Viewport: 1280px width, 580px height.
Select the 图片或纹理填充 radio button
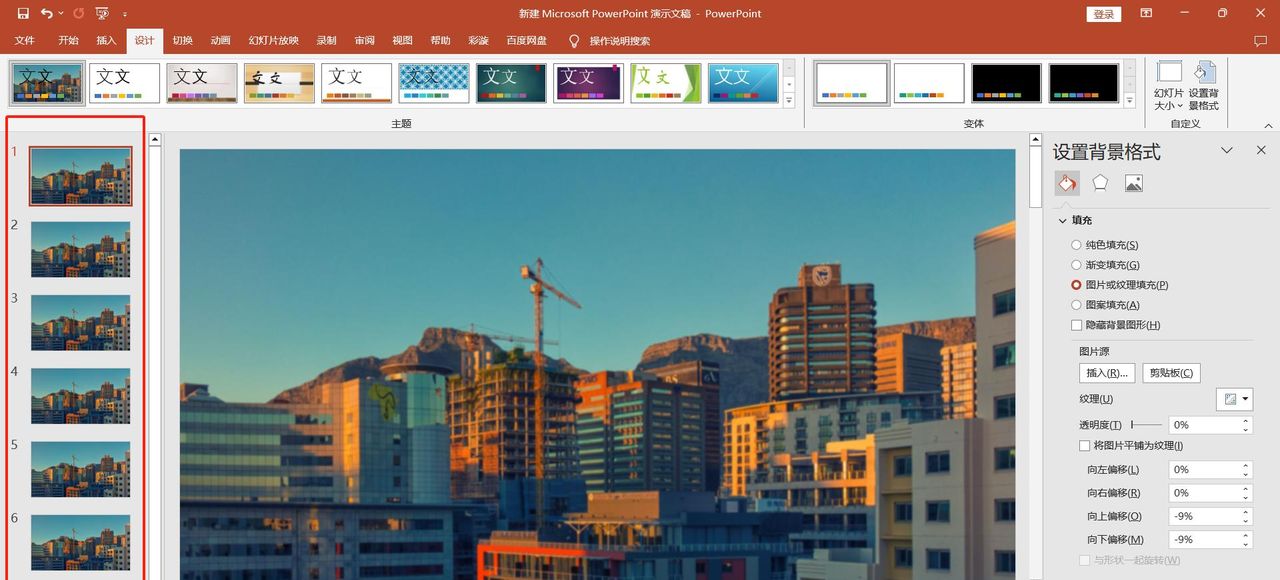1076,285
